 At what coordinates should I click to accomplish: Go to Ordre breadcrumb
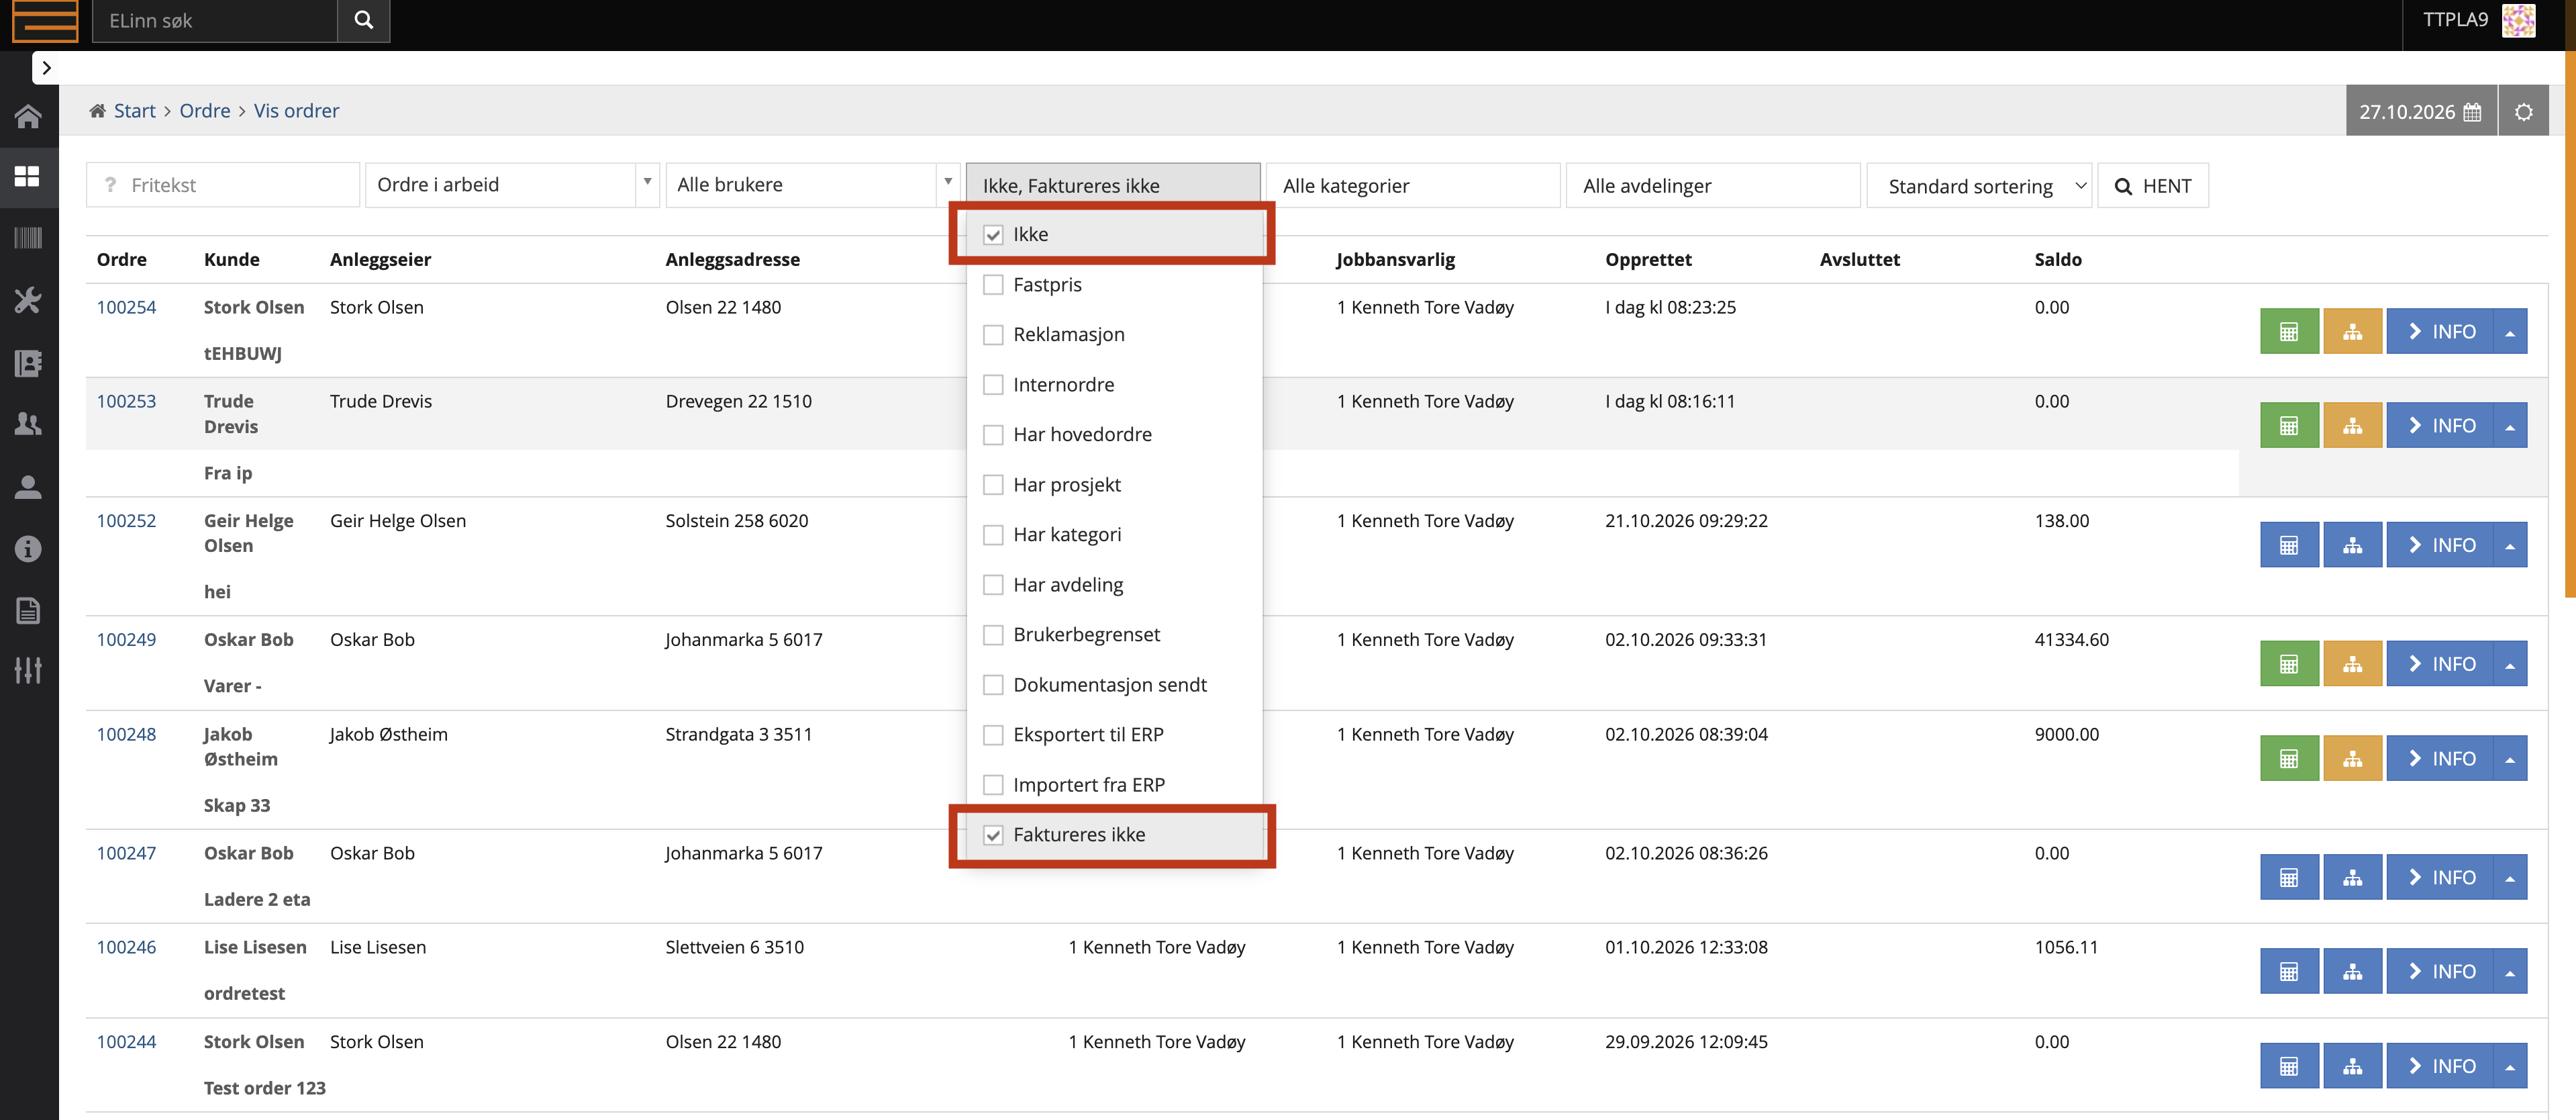coord(205,111)
